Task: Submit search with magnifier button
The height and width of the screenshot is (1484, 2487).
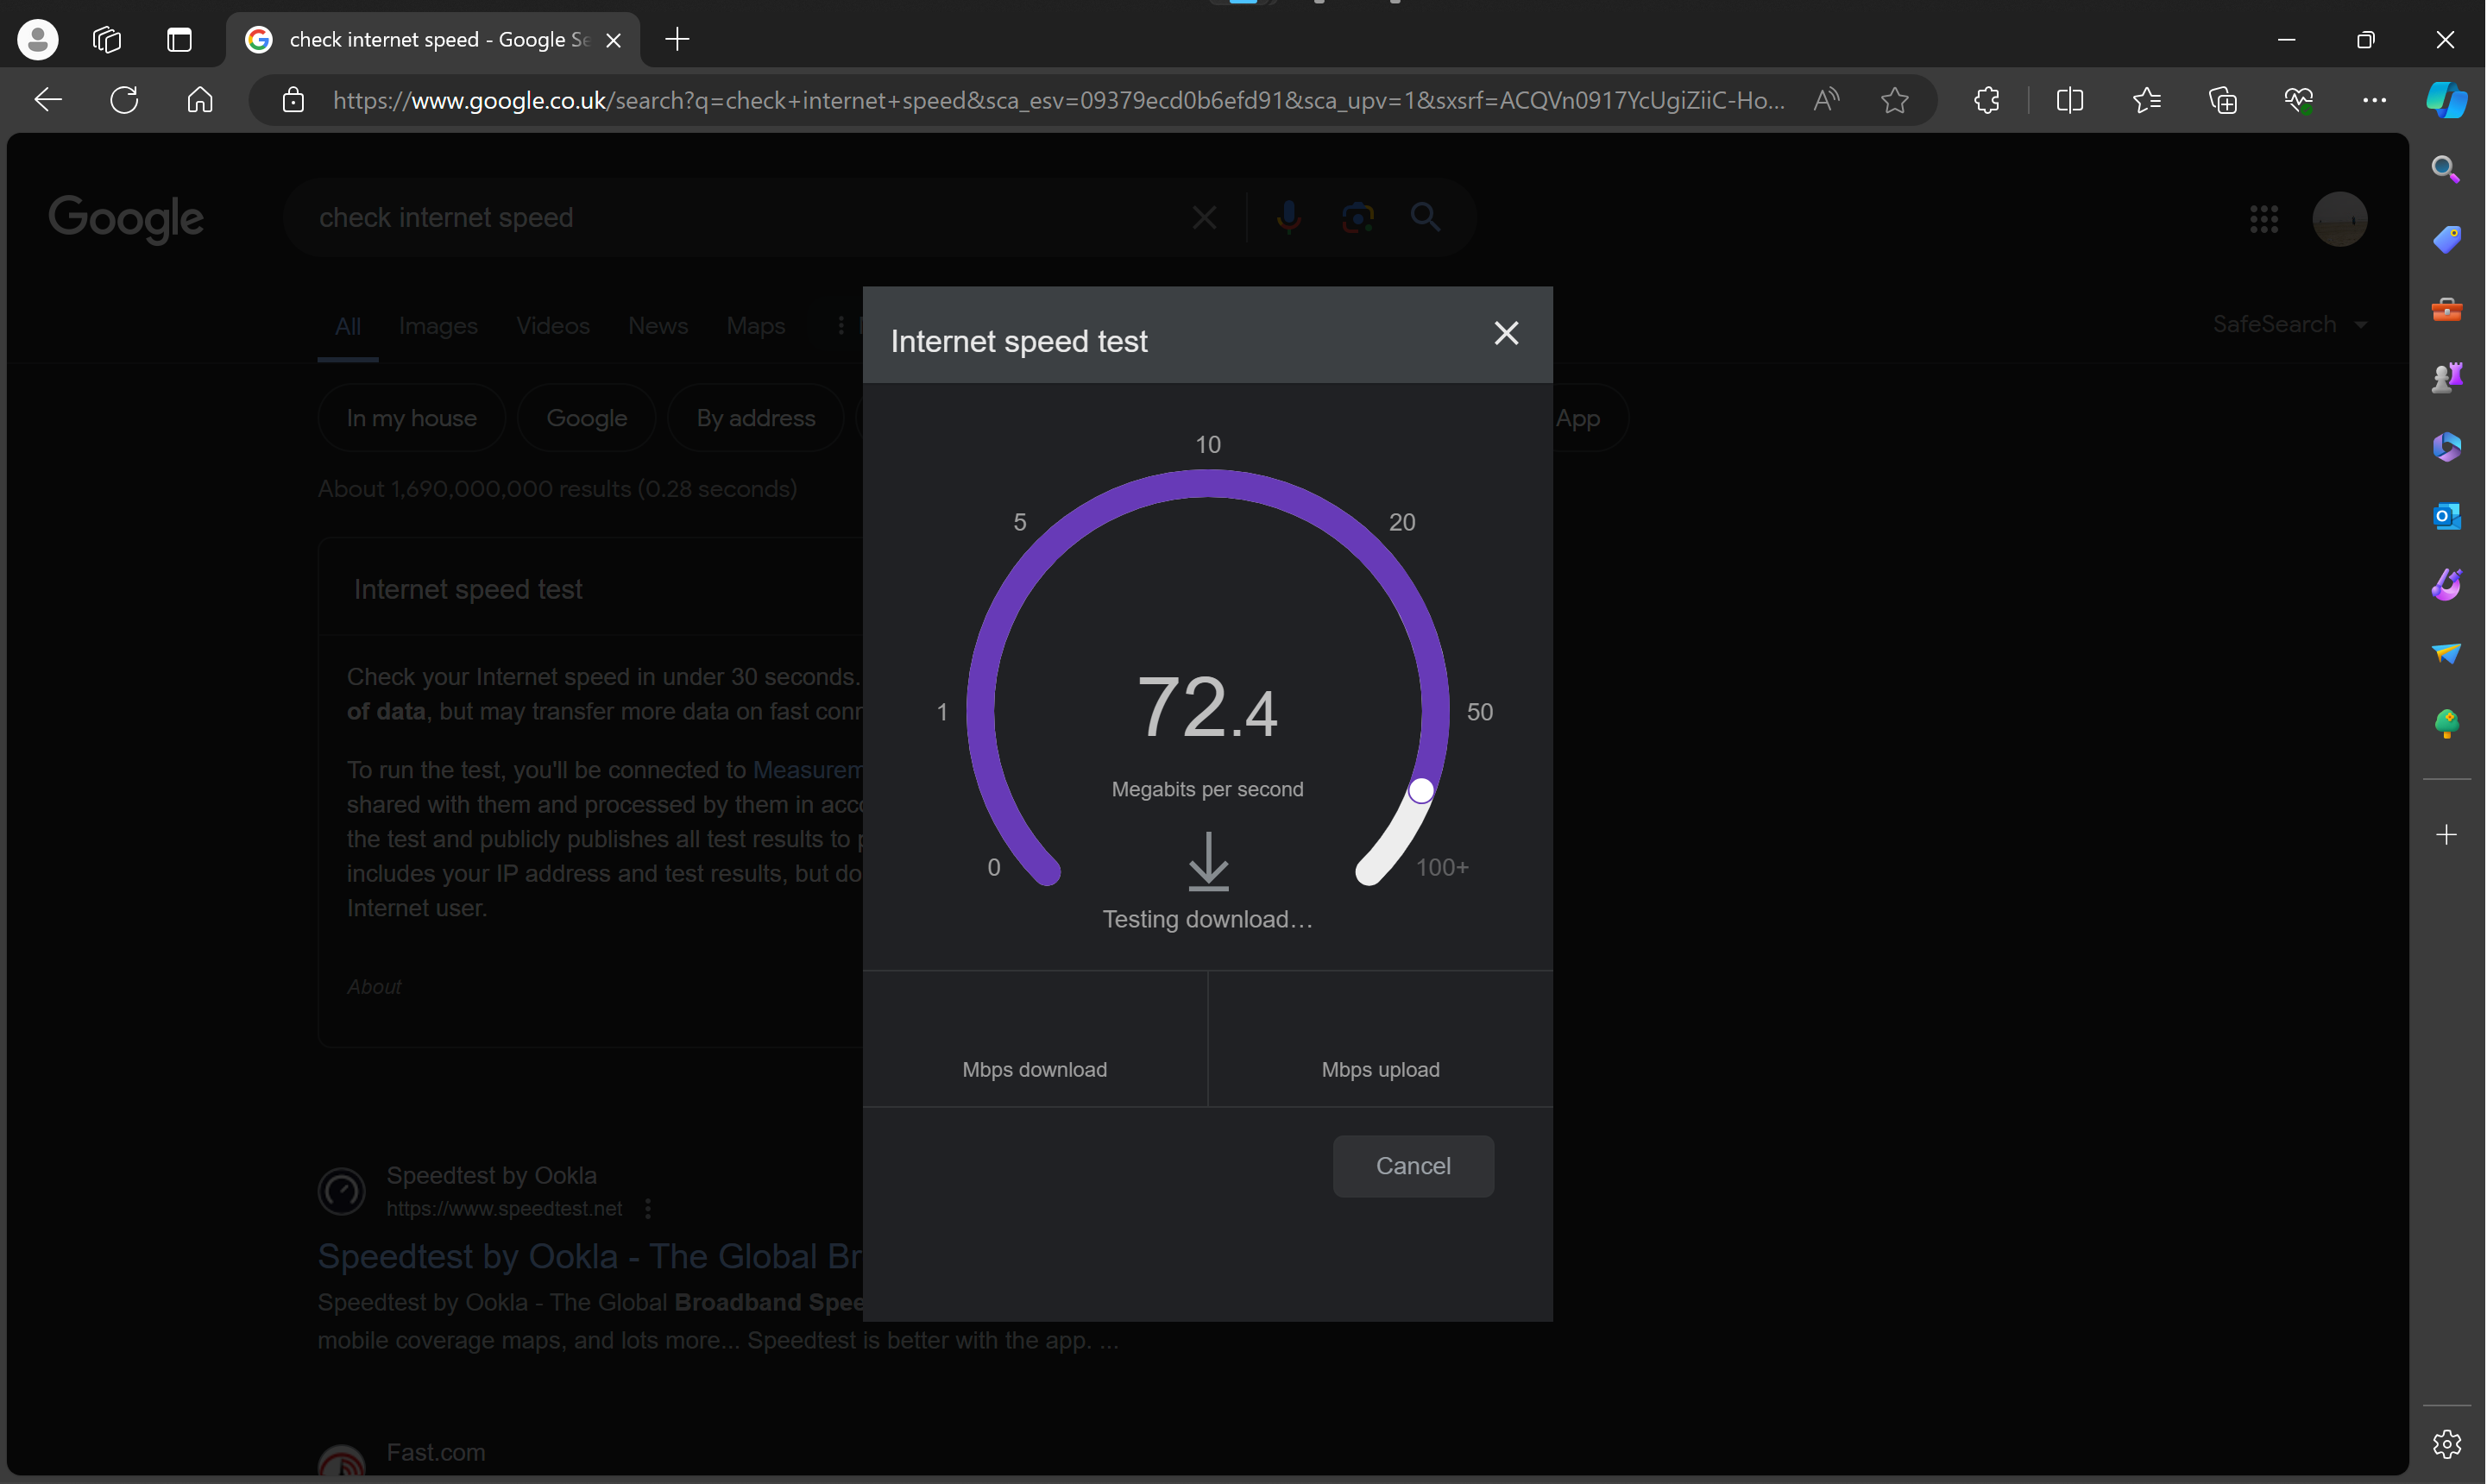Action: [1425, 217]
